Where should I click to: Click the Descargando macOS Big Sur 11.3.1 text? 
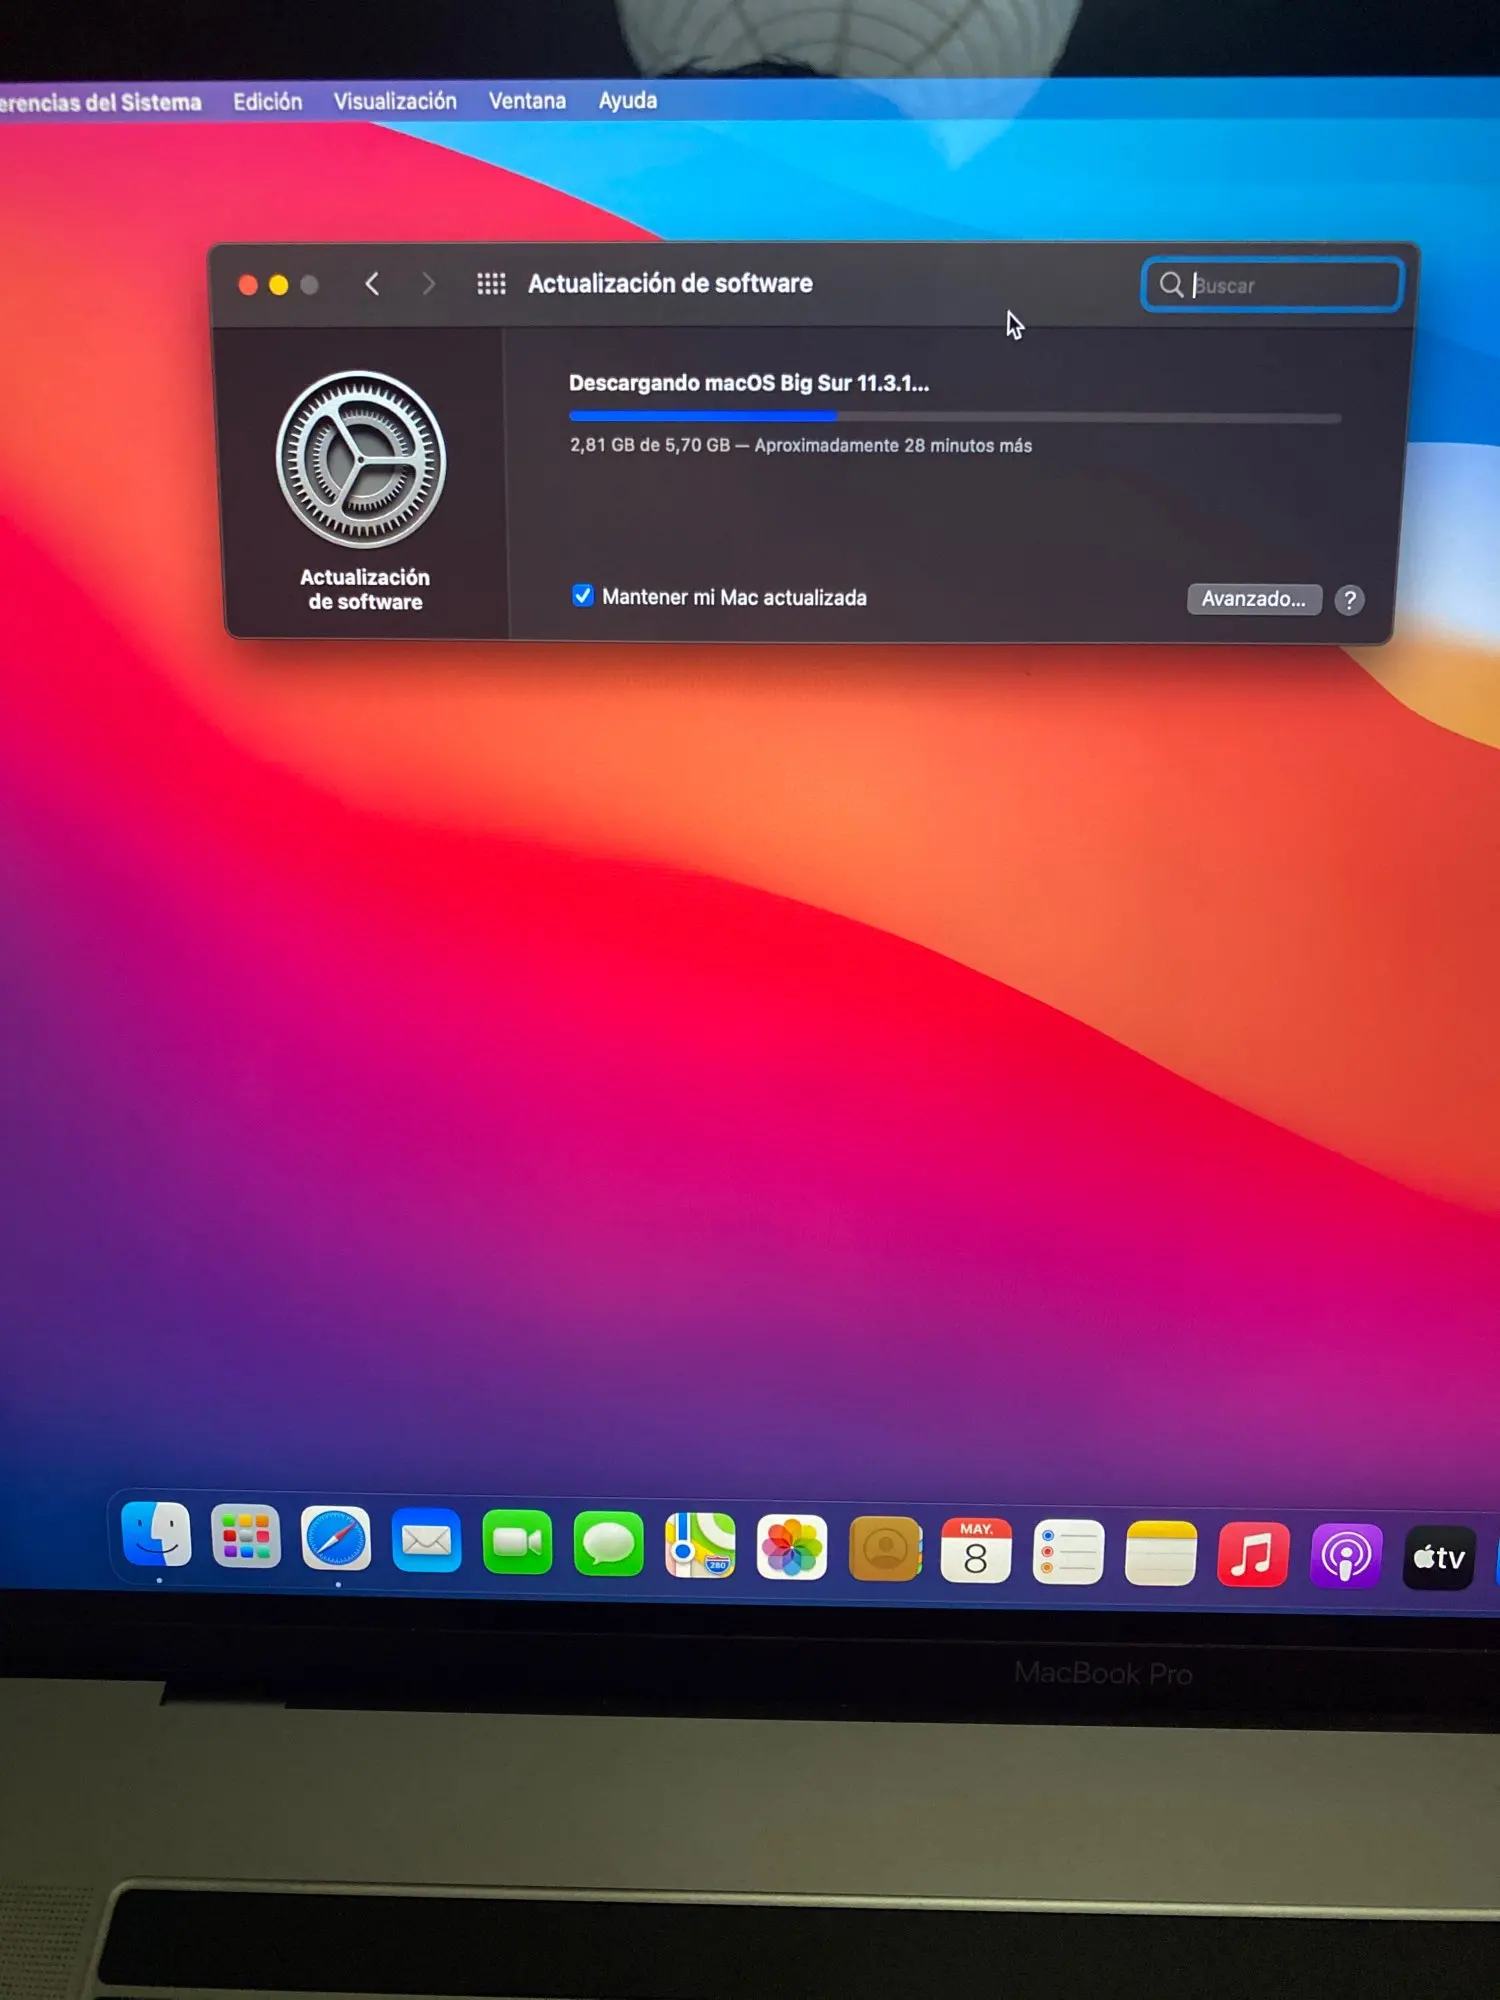point(749,383)
